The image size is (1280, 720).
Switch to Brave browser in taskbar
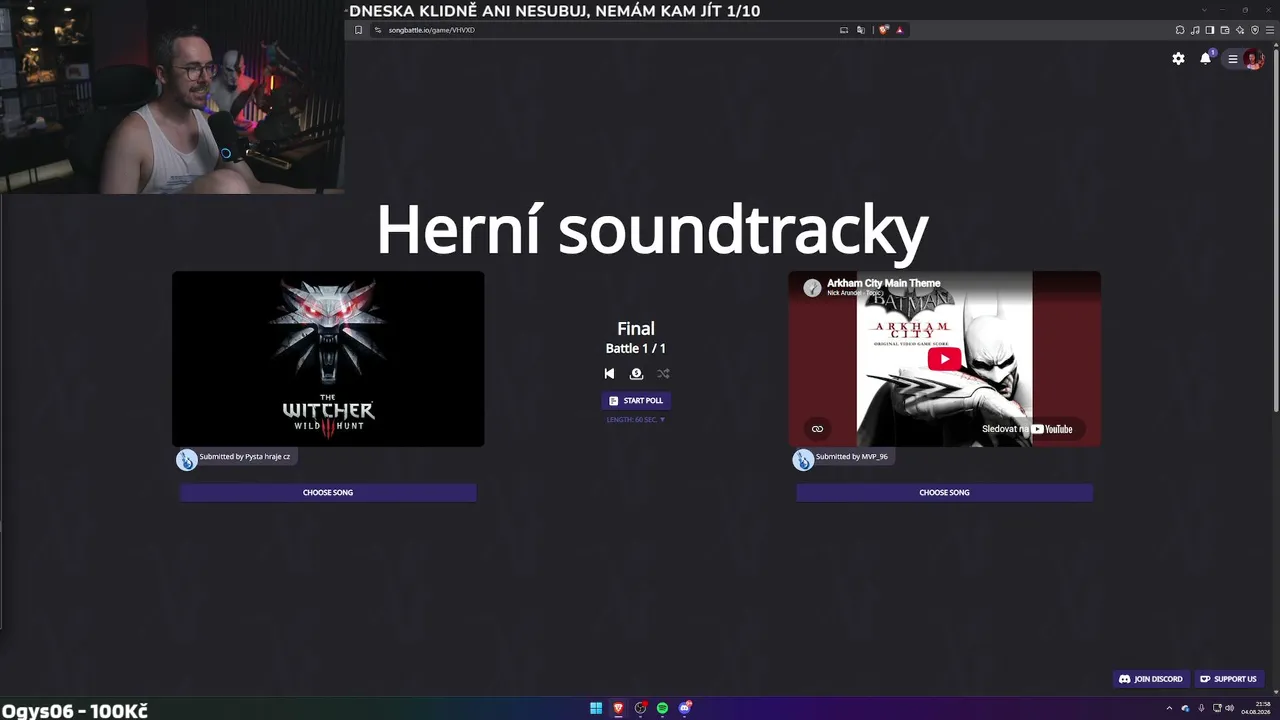pyautogui.click(x=618, y=708)
